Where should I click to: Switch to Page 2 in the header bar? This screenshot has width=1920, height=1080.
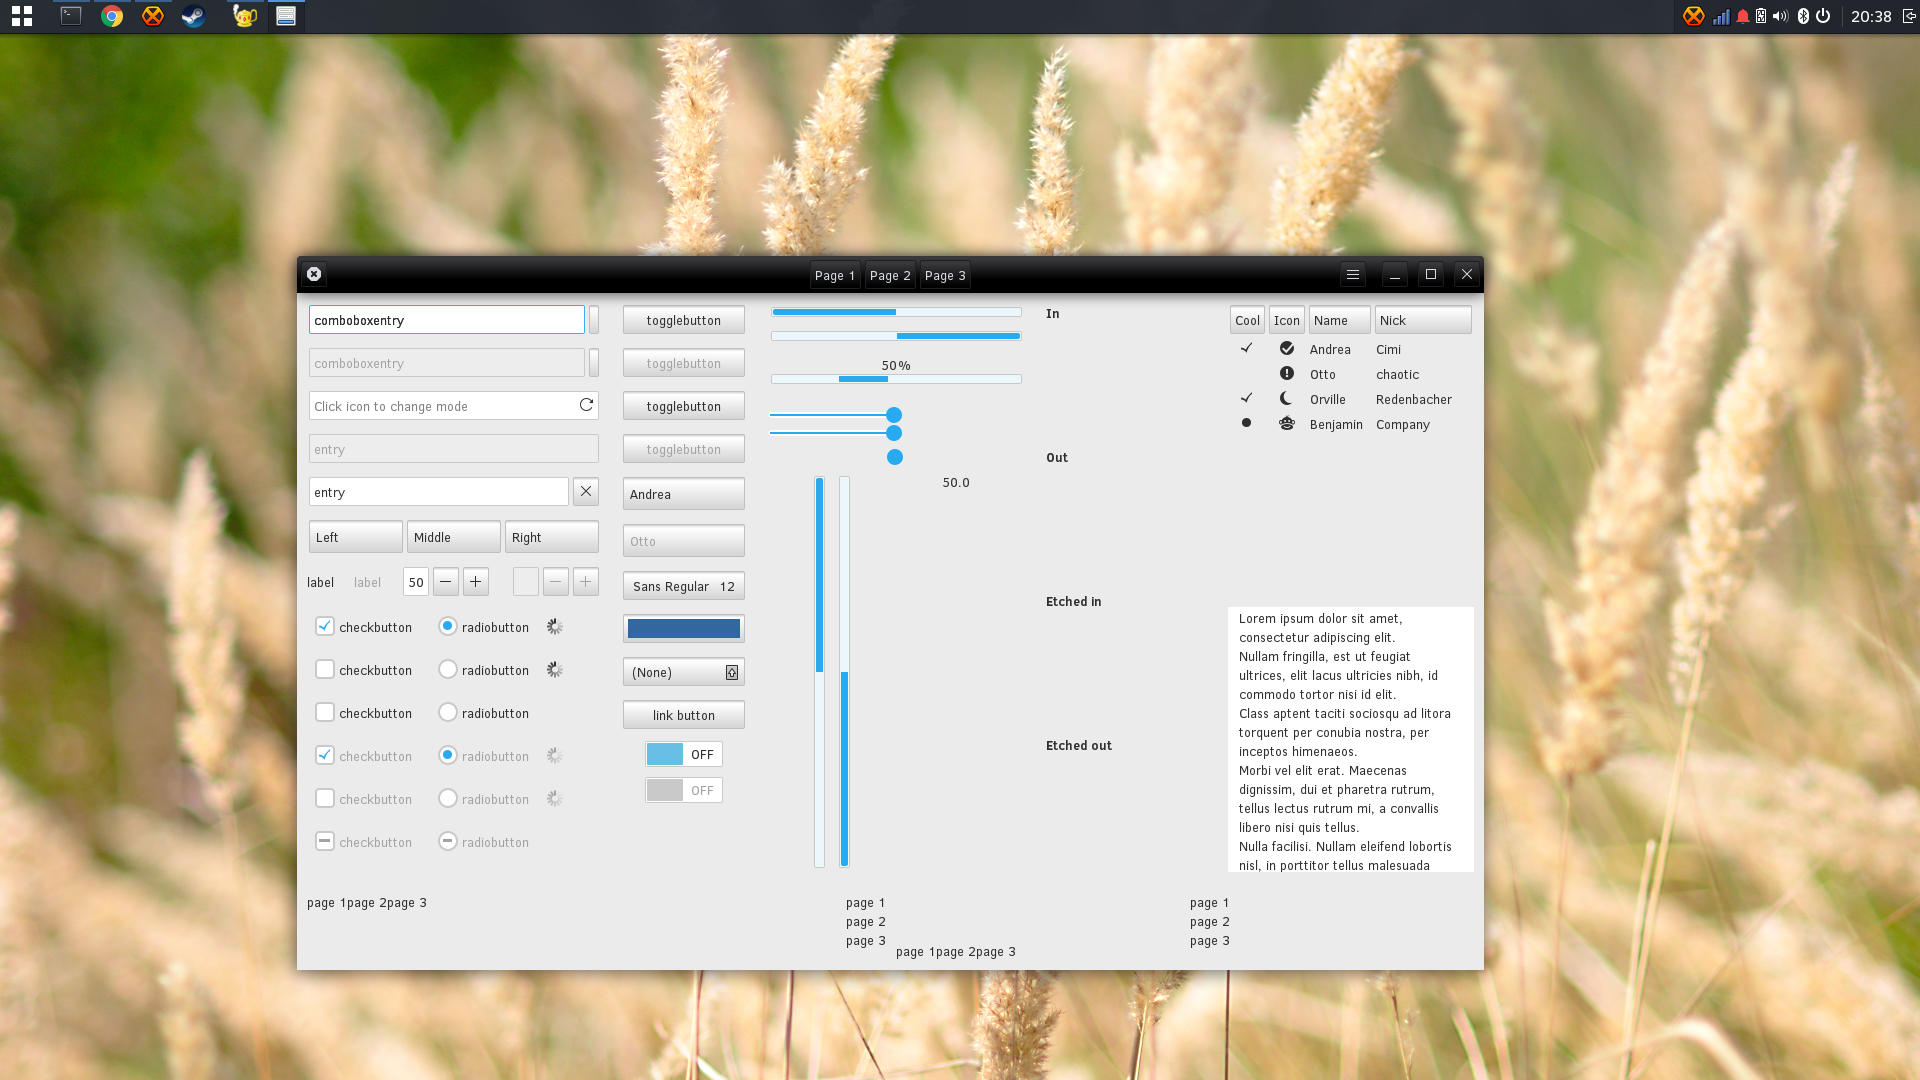890,276
